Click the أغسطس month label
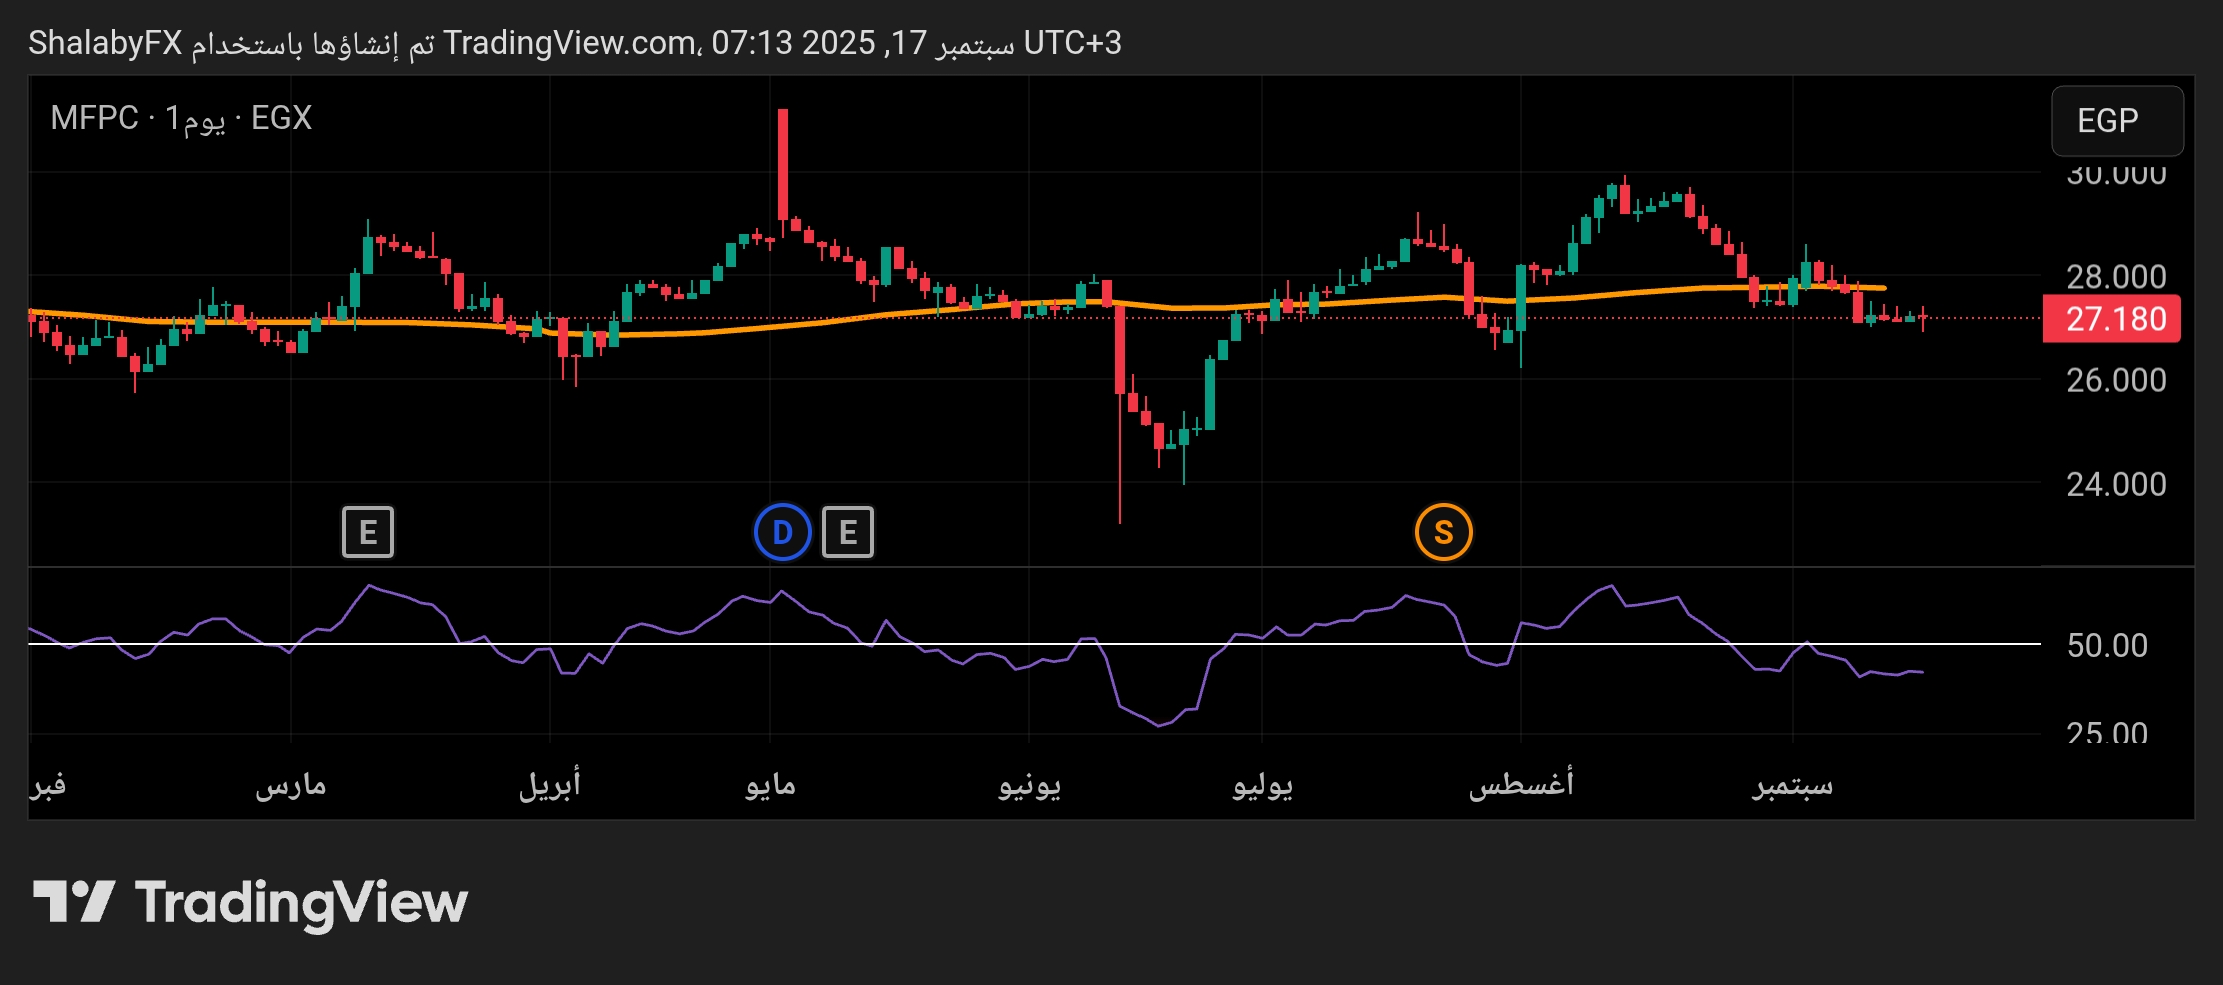The image size is (2223, 985). 1521,785
